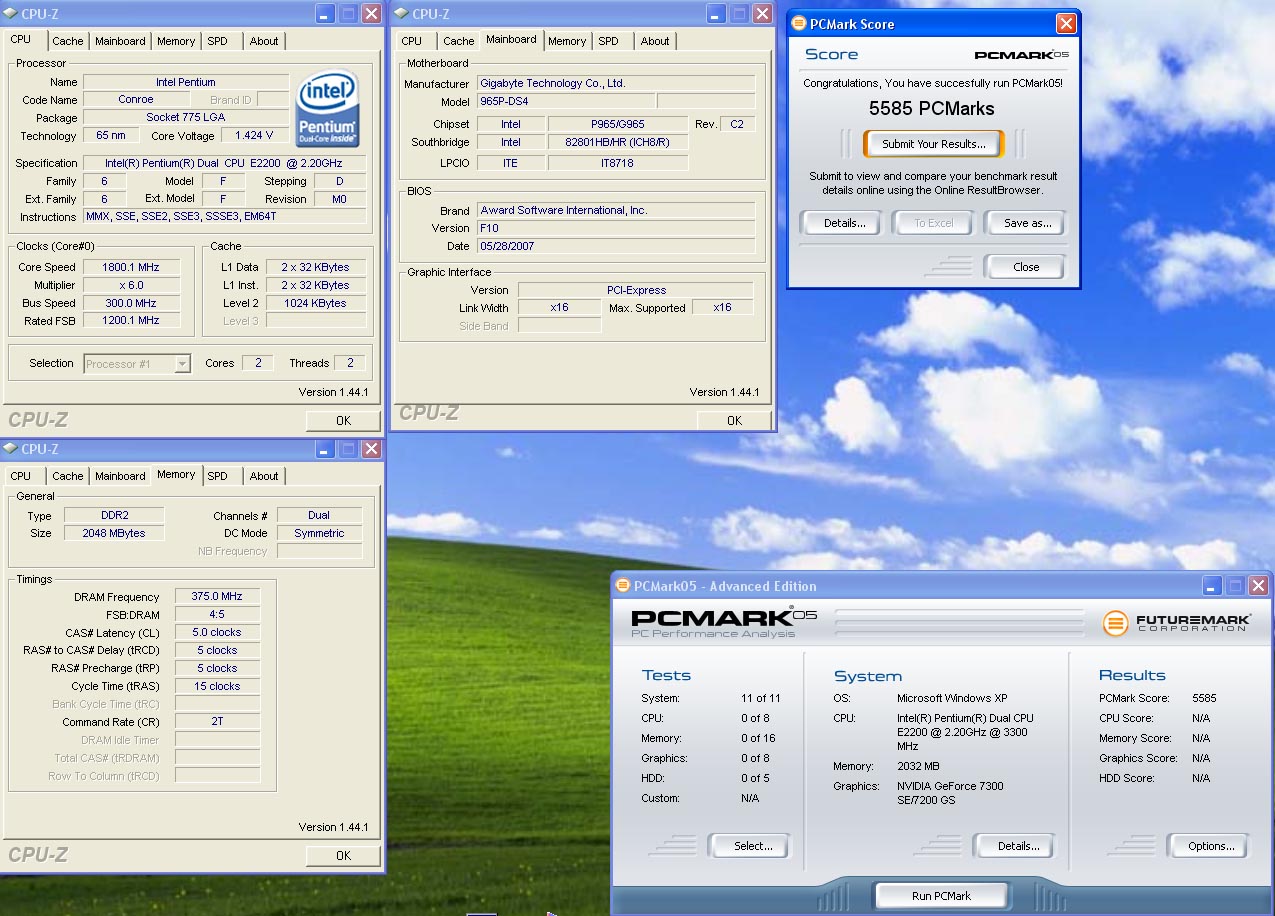
Task: Click Close button in PCMark Score dialog
Action: [x=1026, y=267]
